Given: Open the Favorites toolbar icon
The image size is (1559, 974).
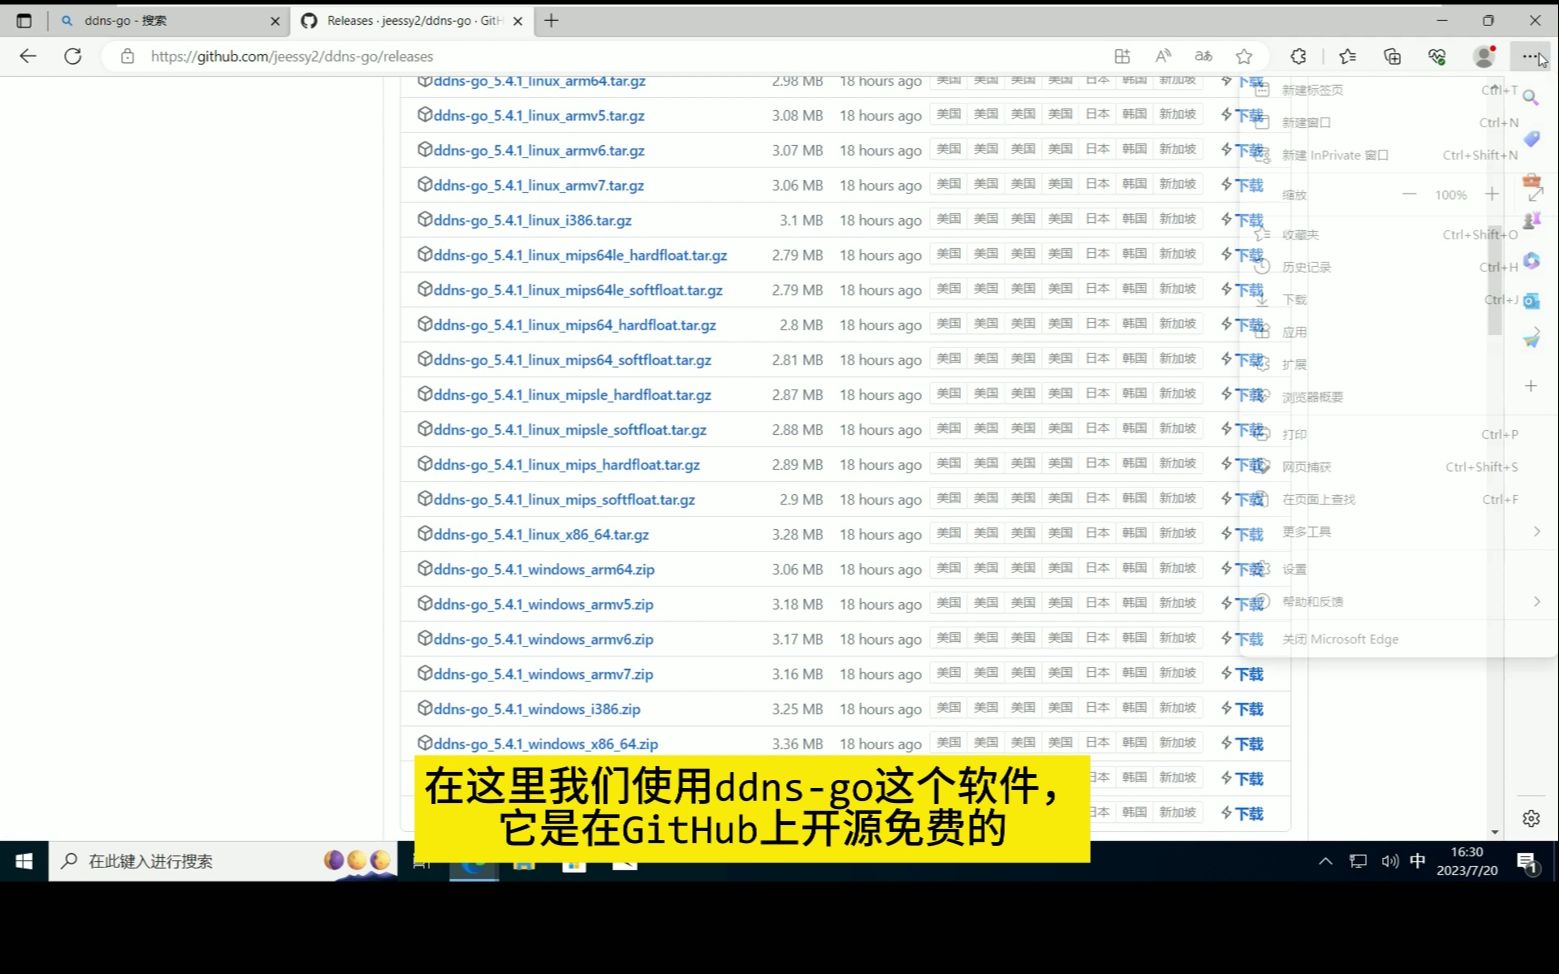Looking at the screenshot, I should [1347, 56].
